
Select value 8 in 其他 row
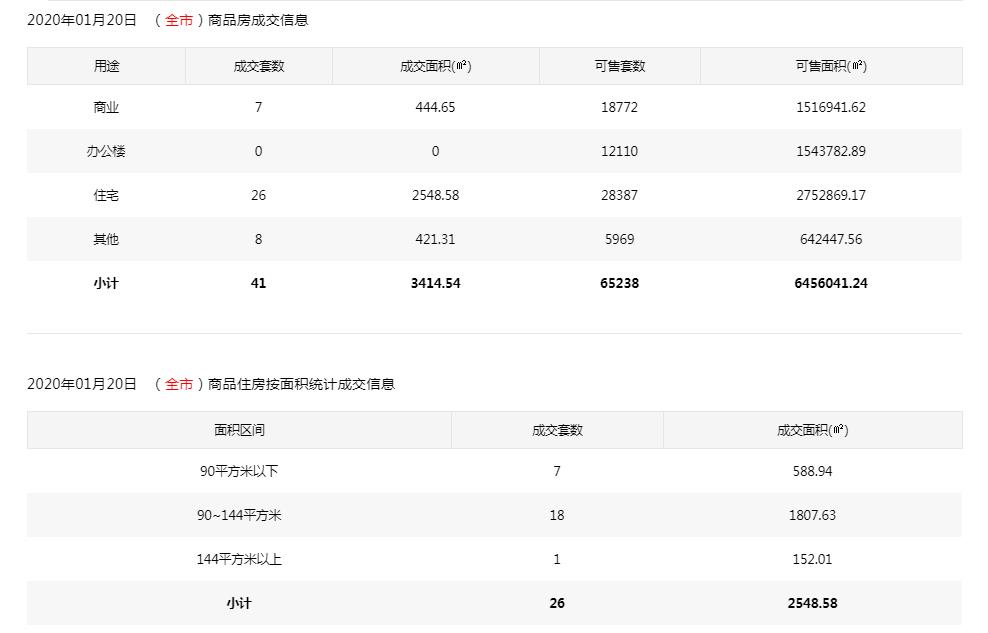258,239
